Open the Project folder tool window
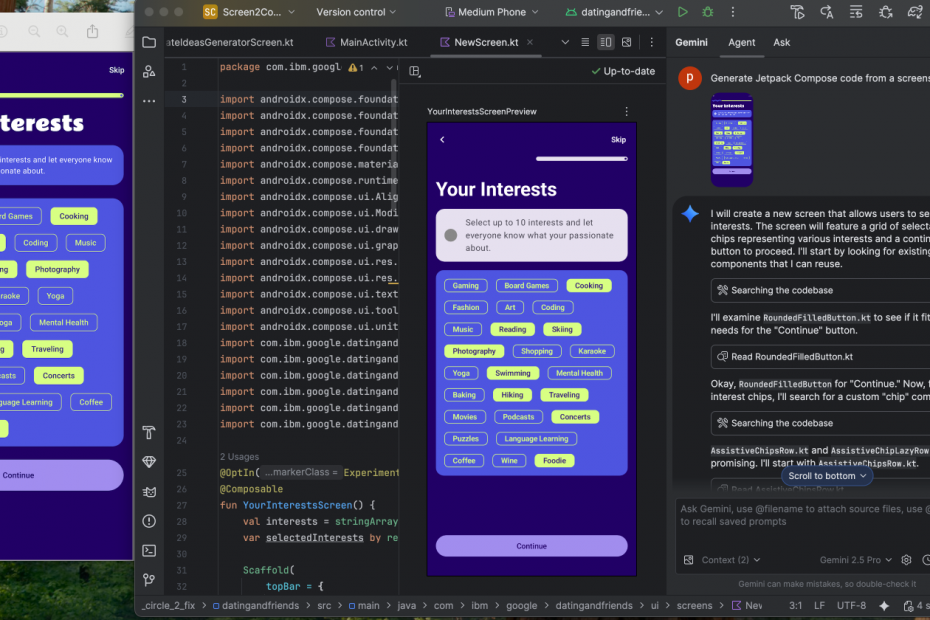 tap(149, 43)
